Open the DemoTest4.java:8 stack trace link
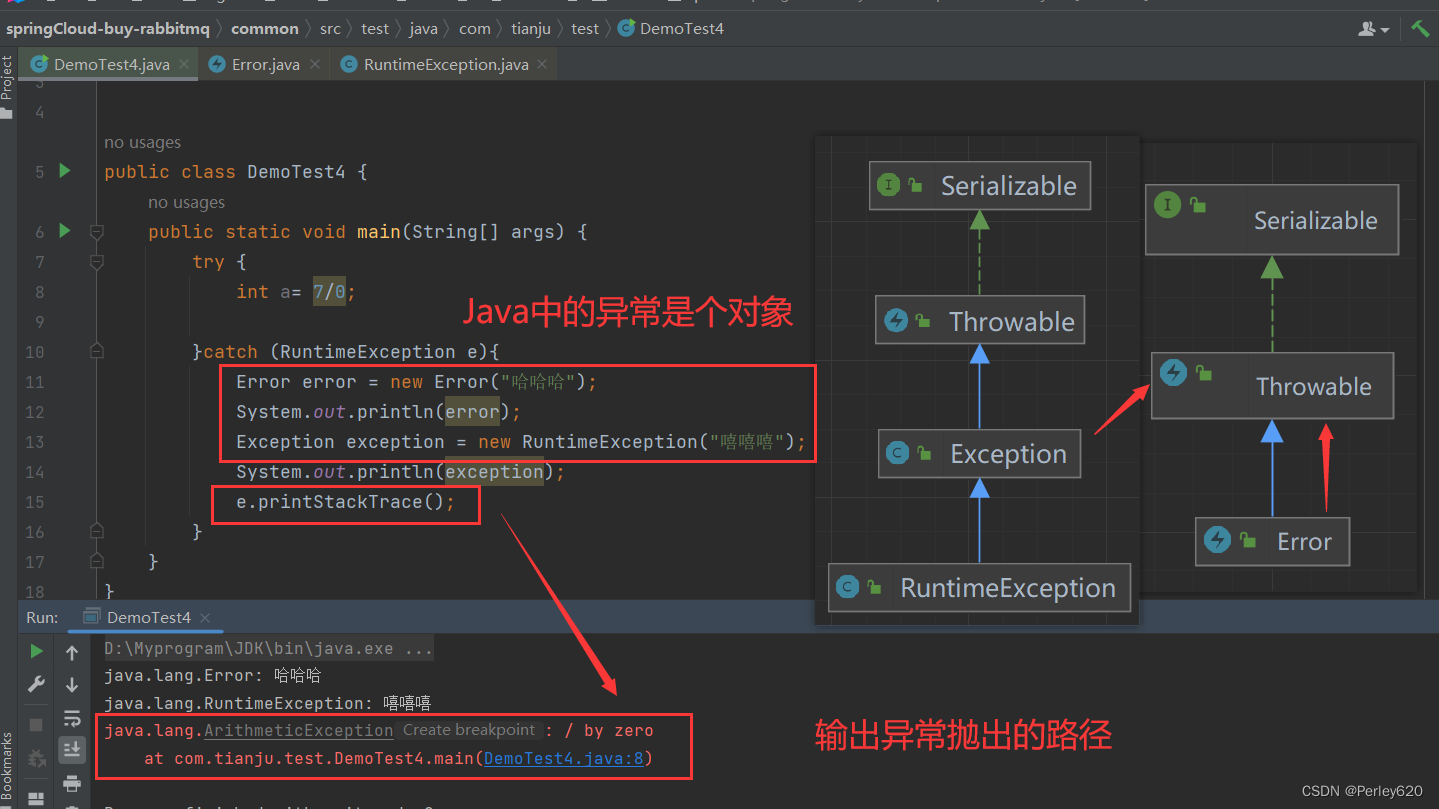 [563, 758]
